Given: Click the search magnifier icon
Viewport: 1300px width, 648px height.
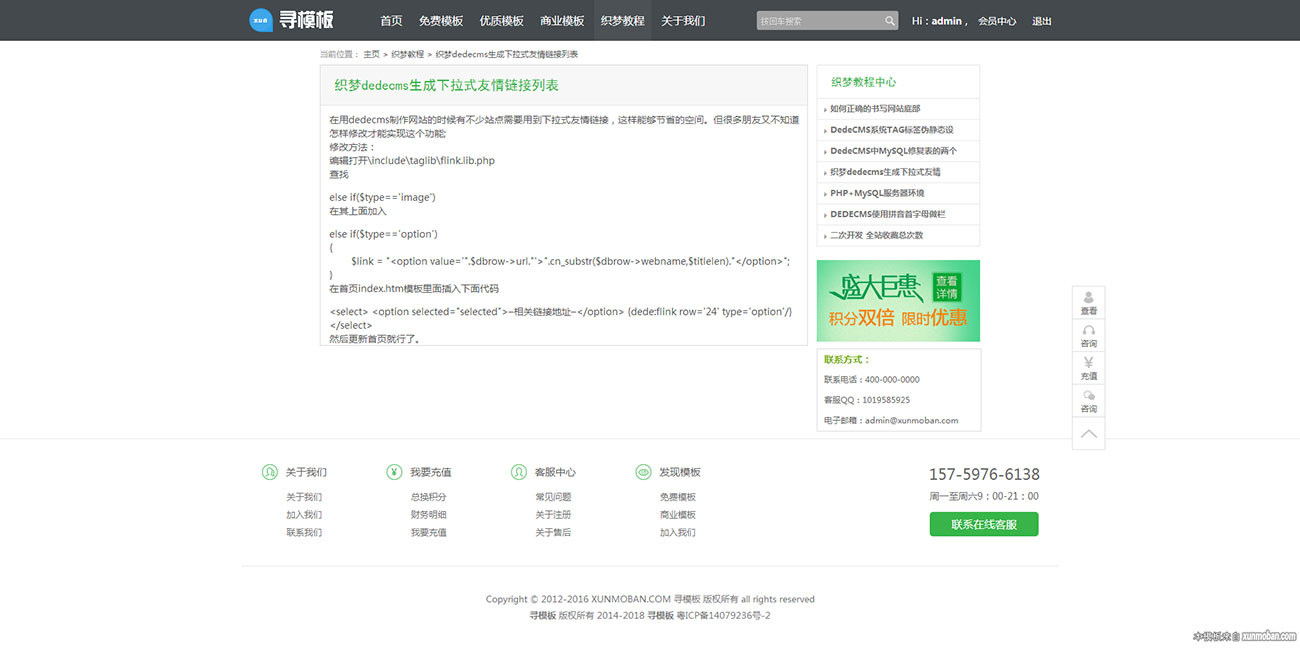Looking at the screenshot, I should pos(890,21).
